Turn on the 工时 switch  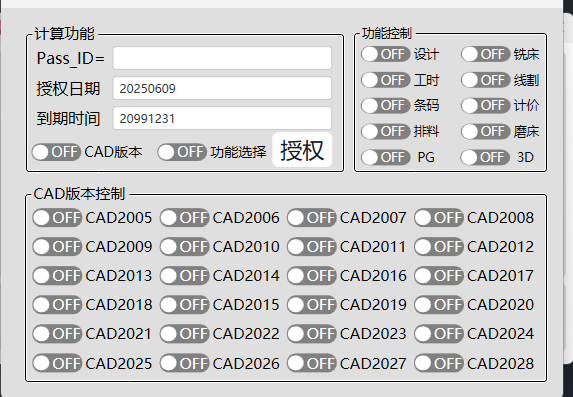(x=386, y=80)
